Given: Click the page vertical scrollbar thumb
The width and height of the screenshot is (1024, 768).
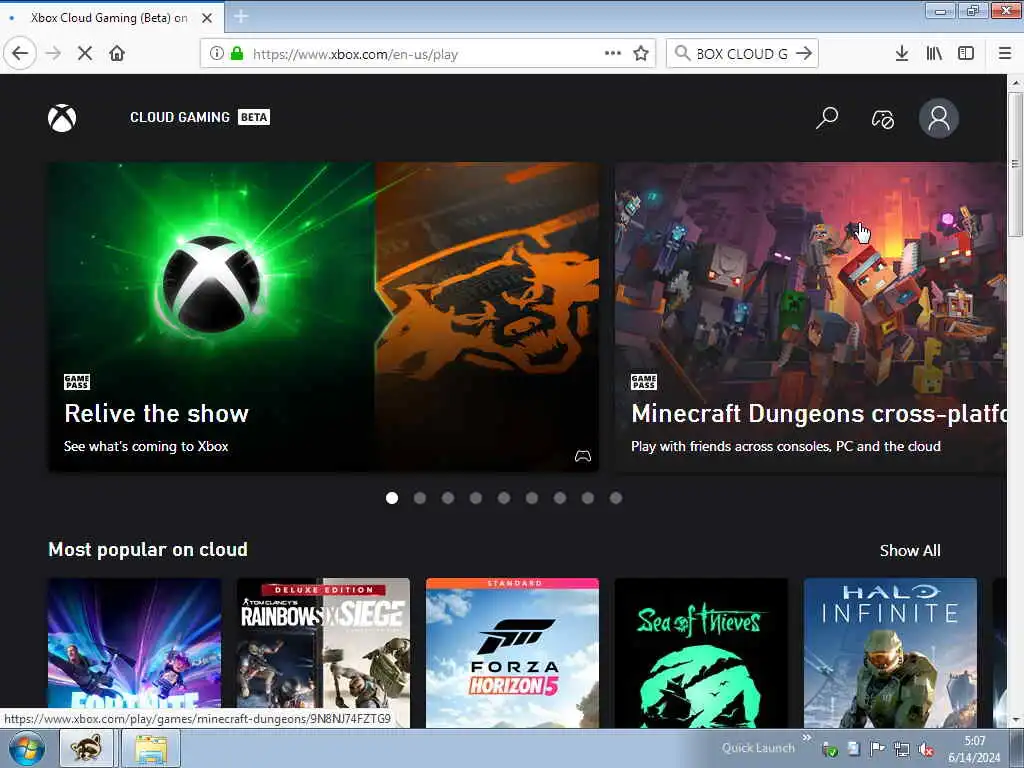Looking at the screenshot, I should point(1015,165).
